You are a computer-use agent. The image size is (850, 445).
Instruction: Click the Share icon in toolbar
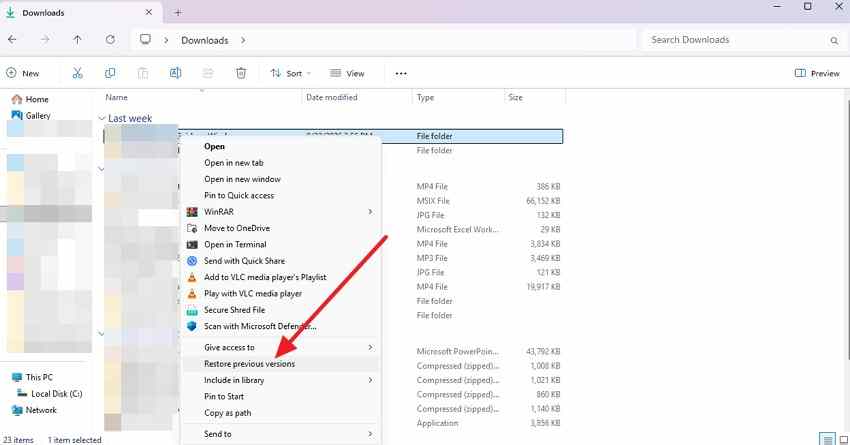click(208, 73)
